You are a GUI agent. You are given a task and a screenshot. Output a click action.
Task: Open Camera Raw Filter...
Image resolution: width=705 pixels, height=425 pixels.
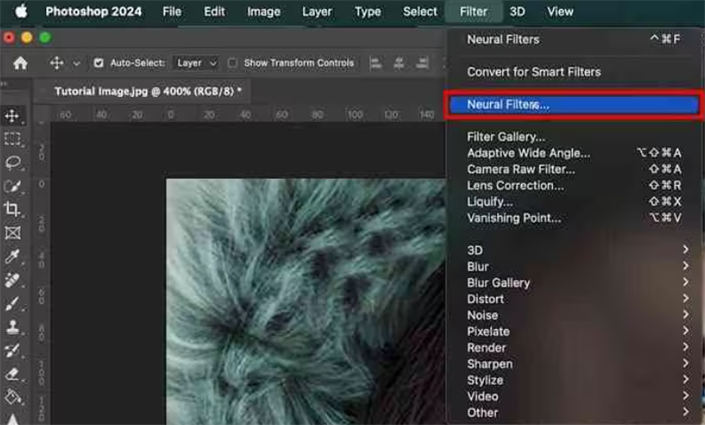(574, 169)
